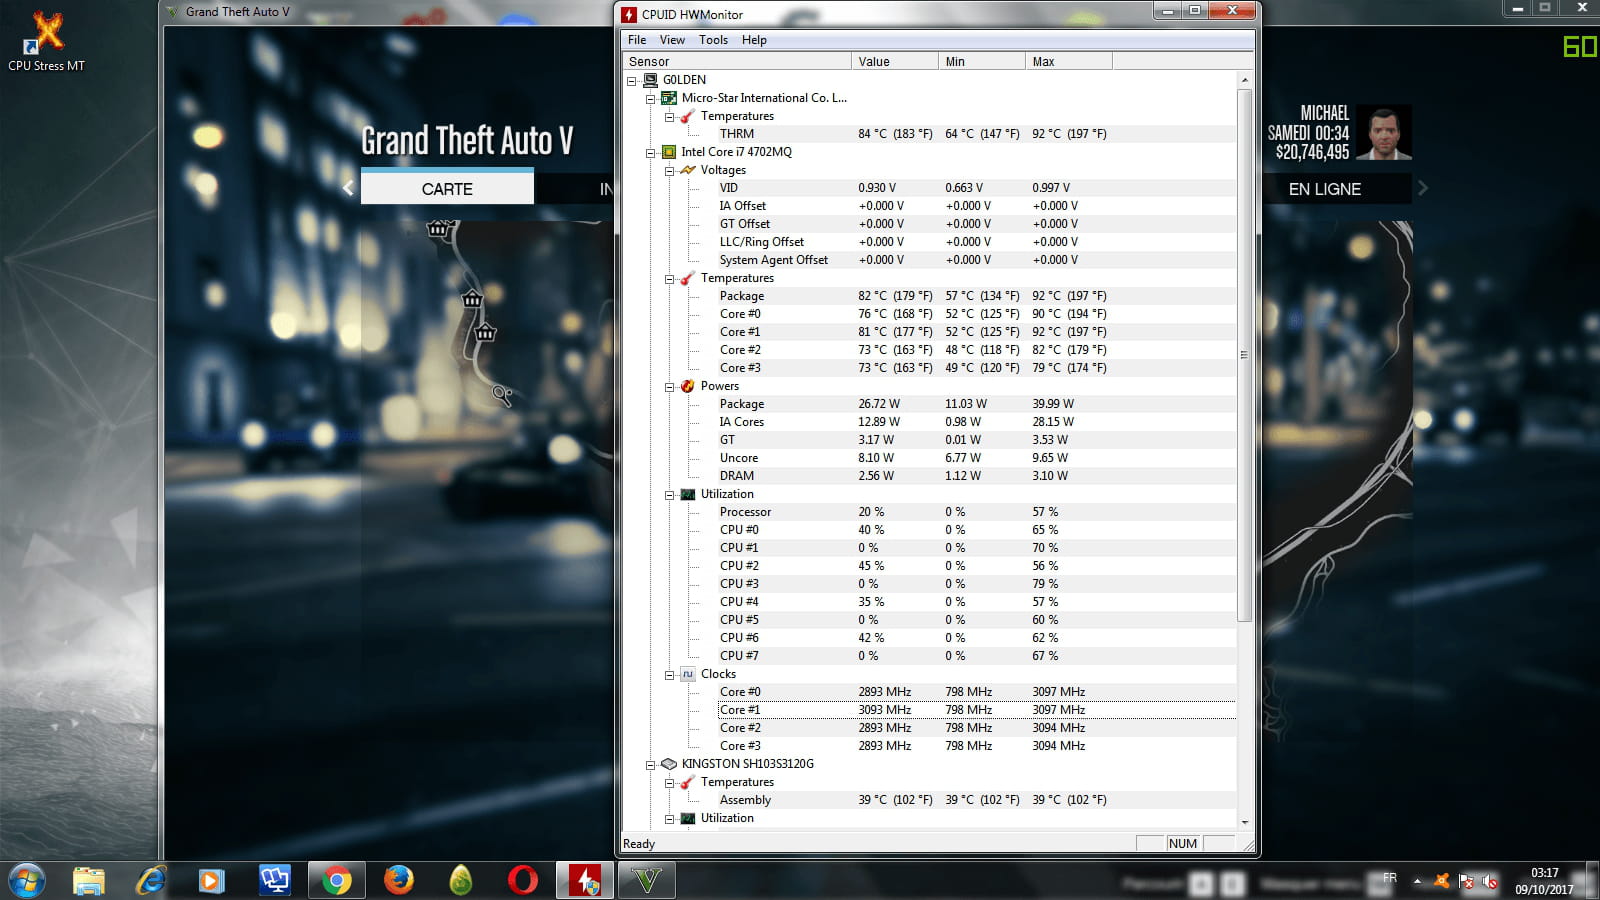Click the system tray volume icon

coord(1490,881)
